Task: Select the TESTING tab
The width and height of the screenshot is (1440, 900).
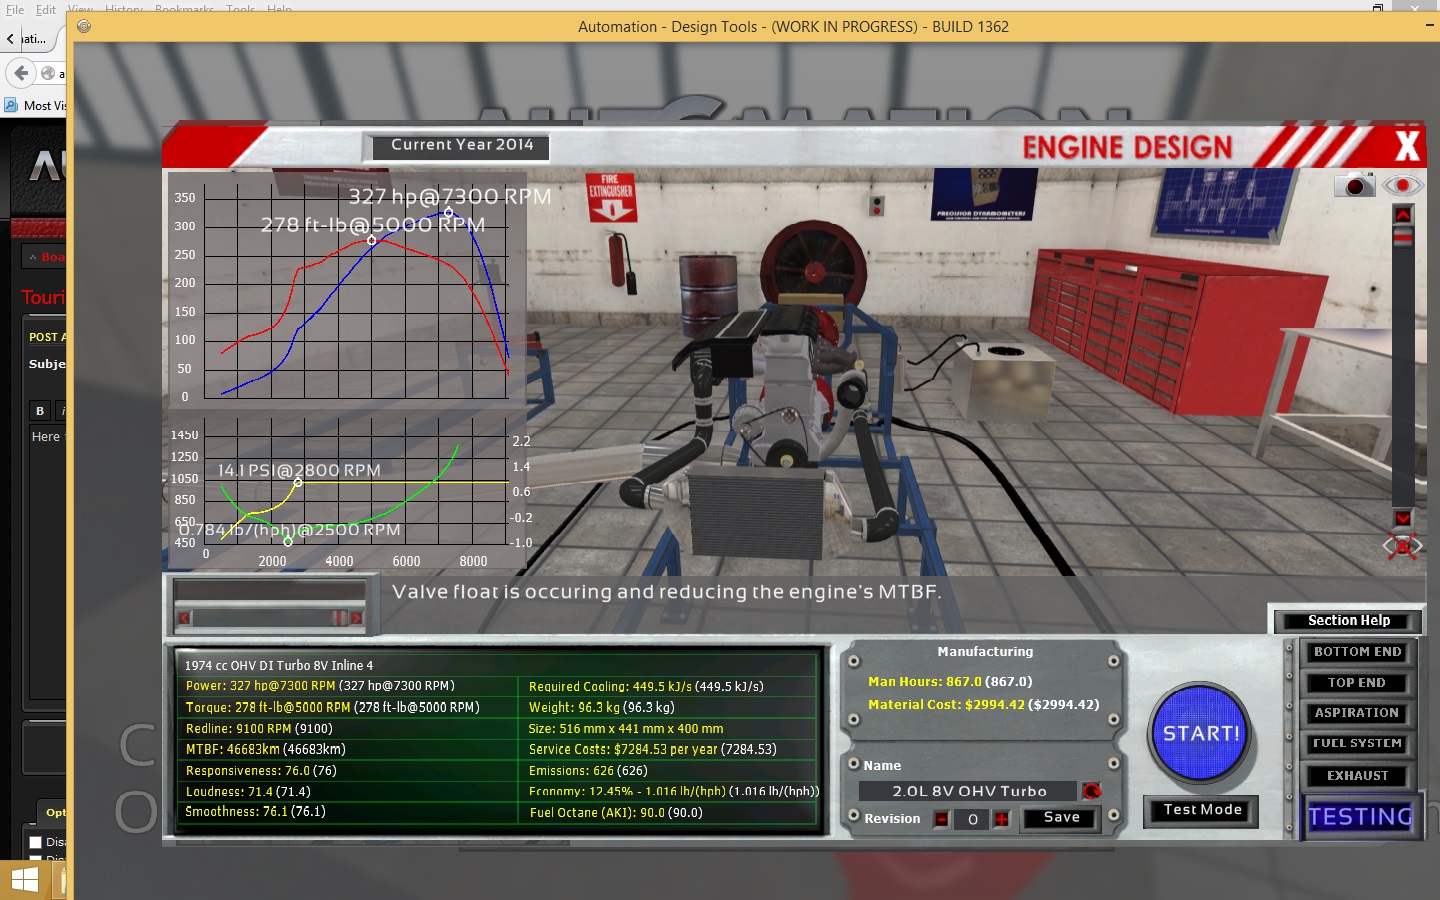Action: coord(1360,817)
